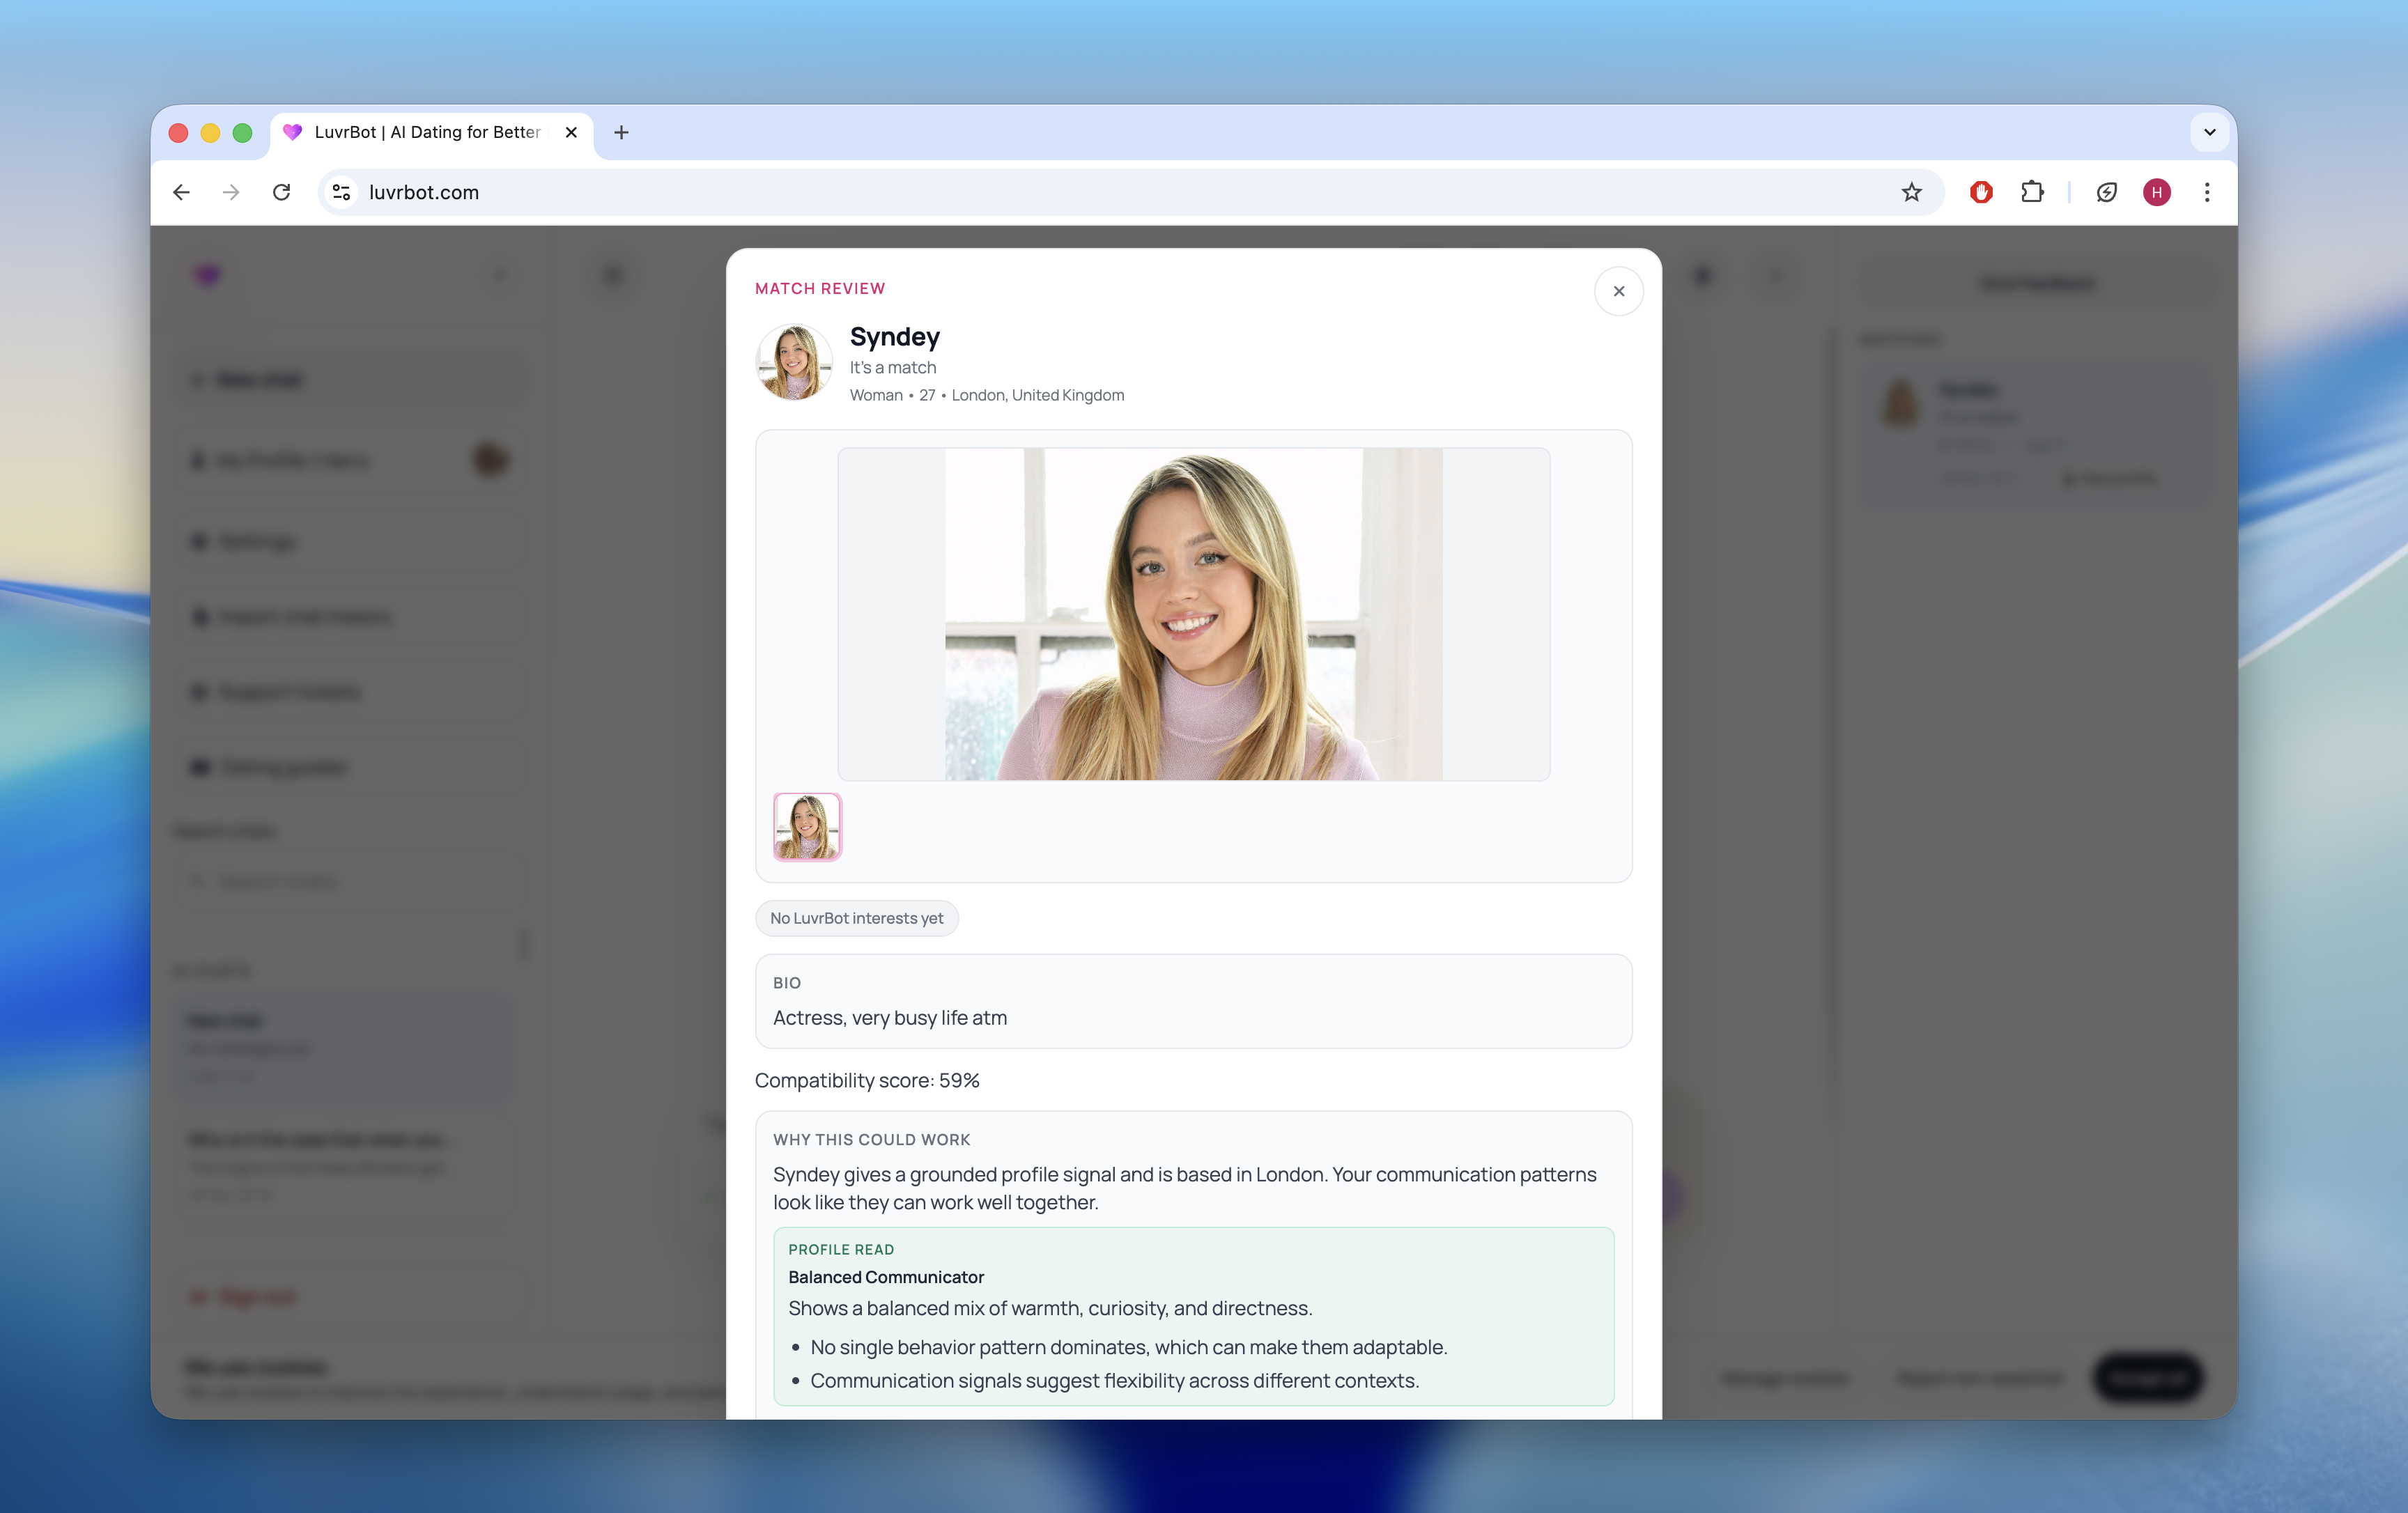
Task: Go back to the previous page
Action: click(181, 192)
